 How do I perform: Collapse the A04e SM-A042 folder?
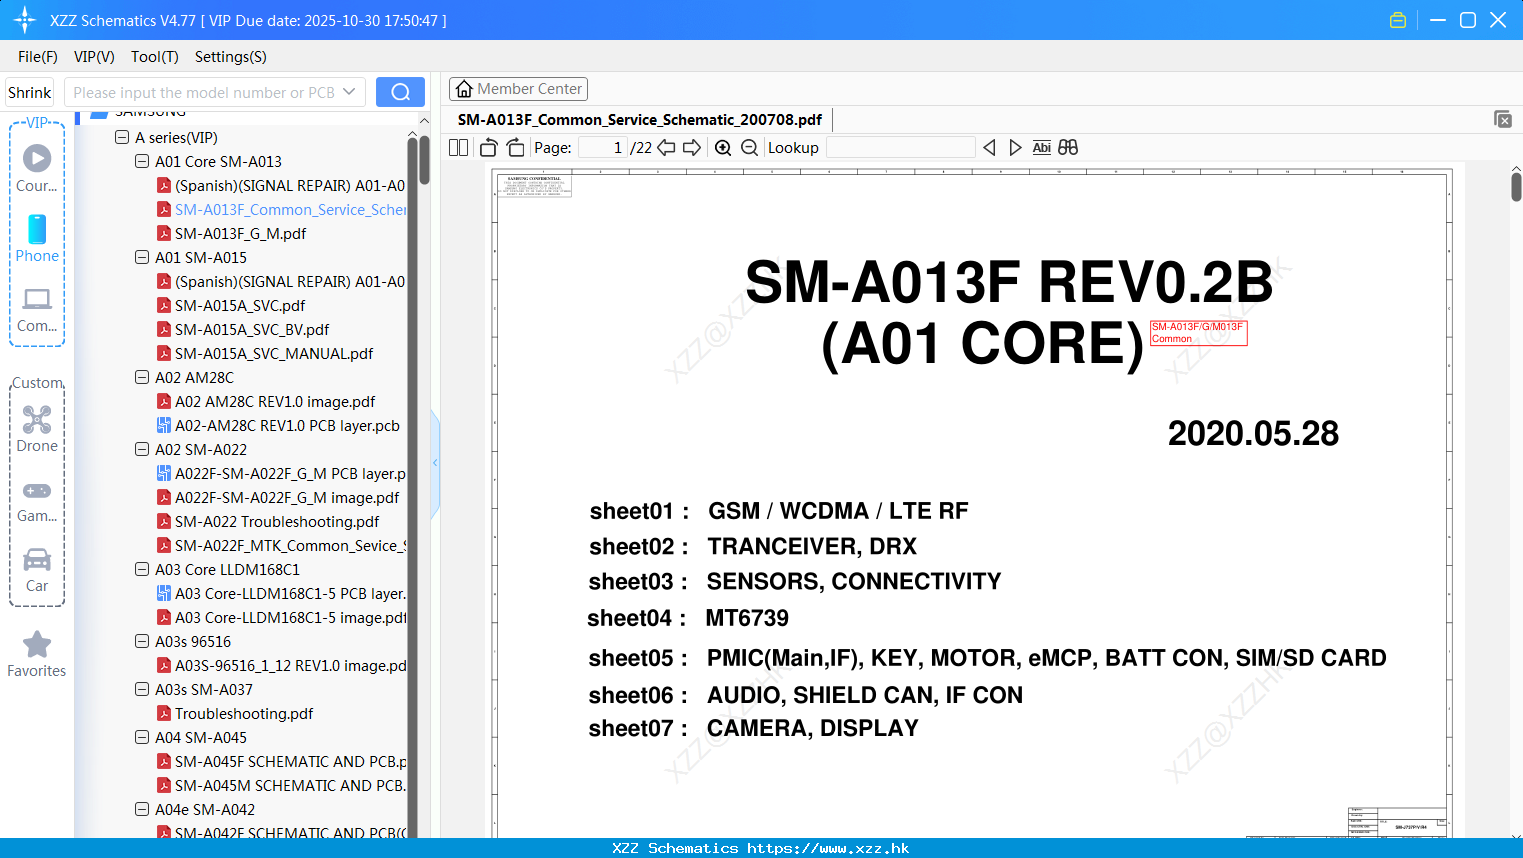142,809
